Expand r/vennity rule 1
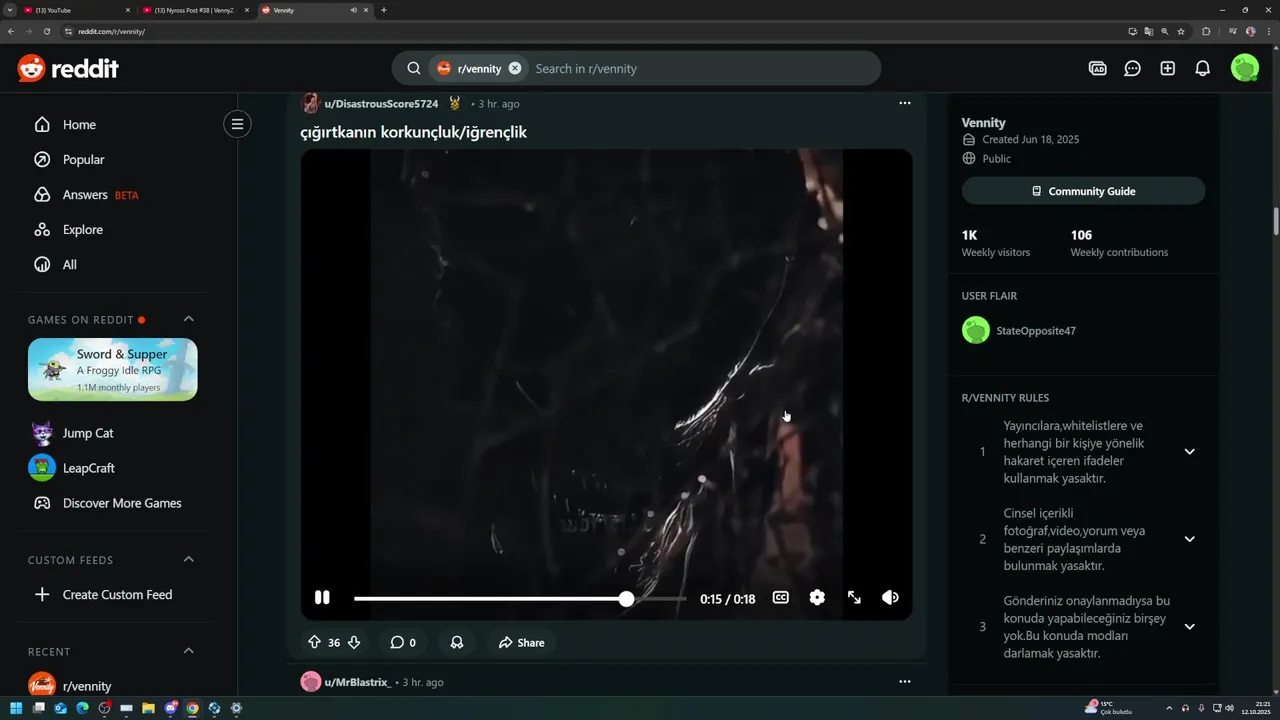Viewport: 1280px width, 720px height. [1189, 451]
